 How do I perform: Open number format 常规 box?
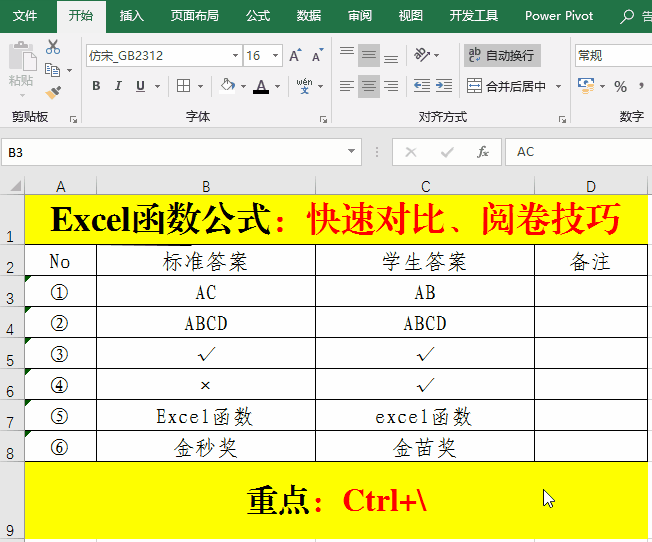(x=614, y=55)
